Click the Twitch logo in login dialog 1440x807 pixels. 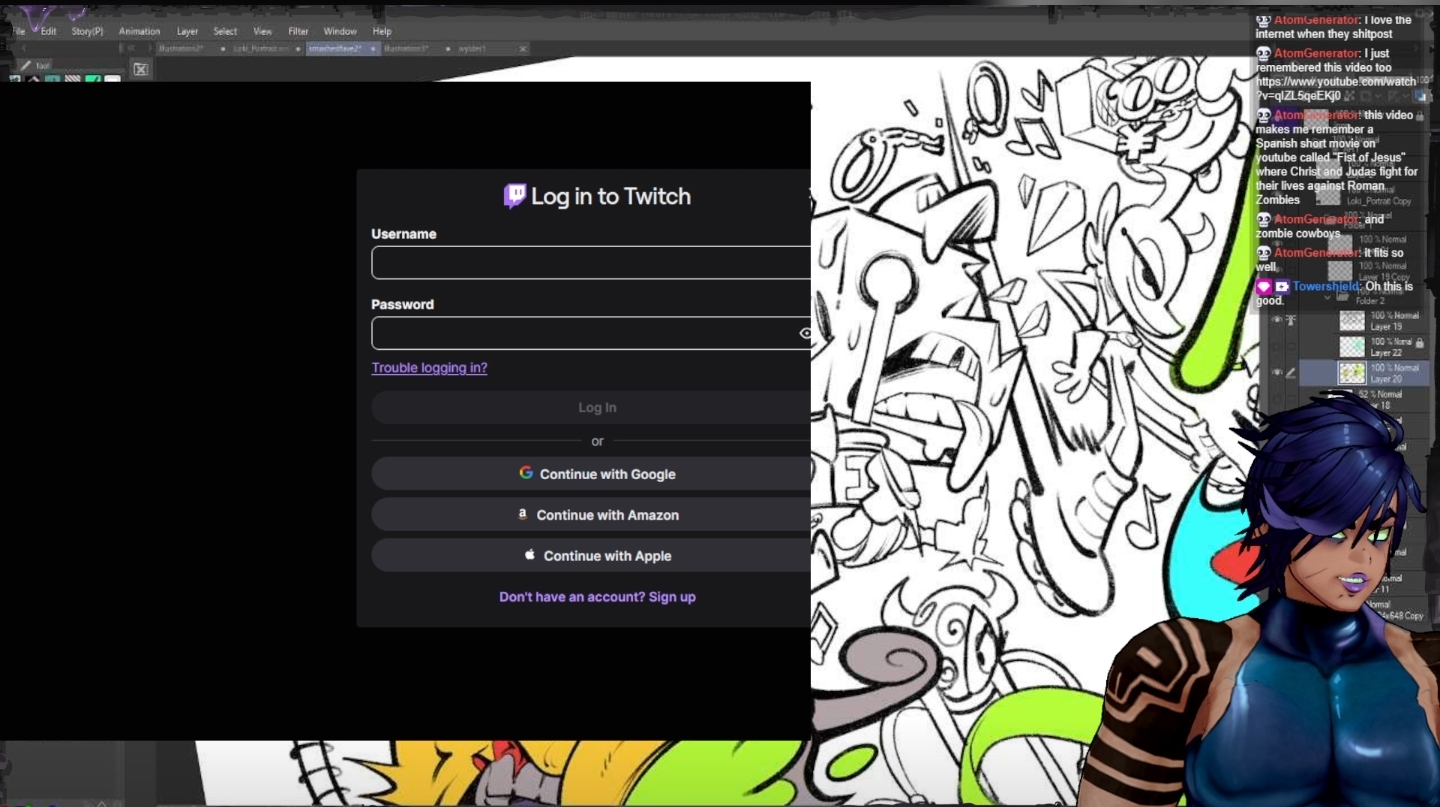[x=515, y=196]
